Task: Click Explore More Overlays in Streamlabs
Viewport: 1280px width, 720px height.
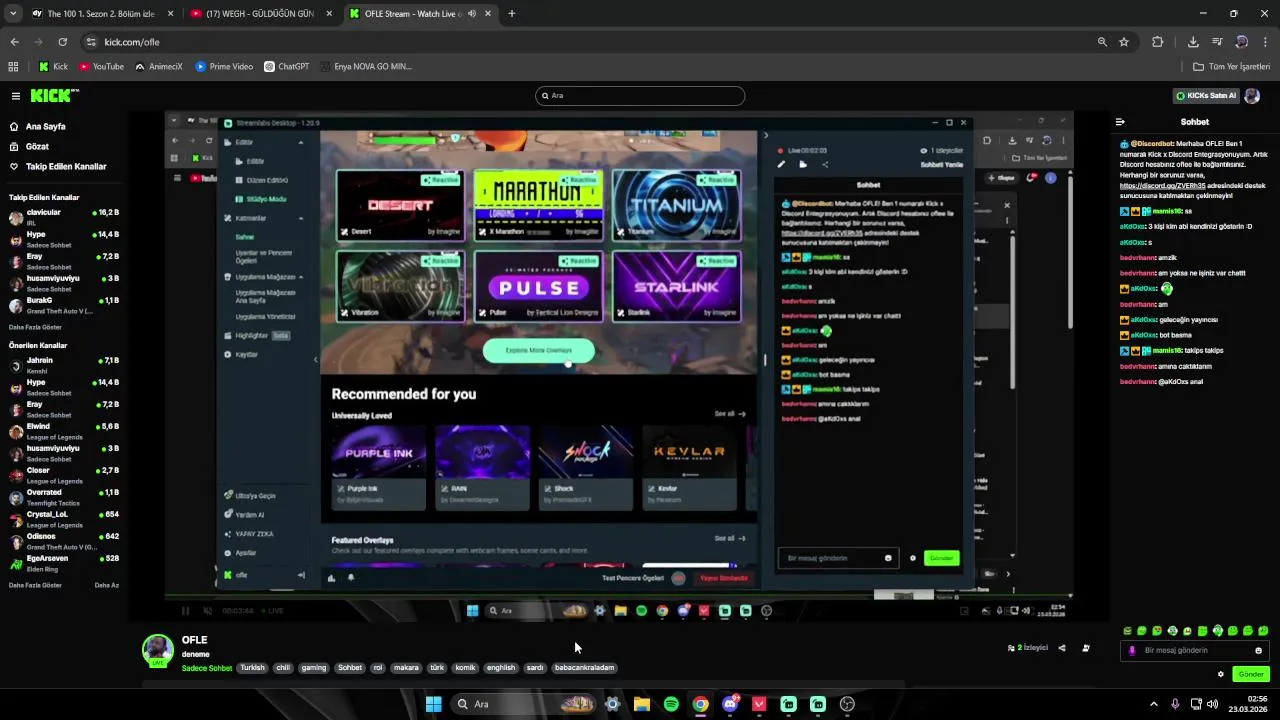Action: tap(539, 351)
